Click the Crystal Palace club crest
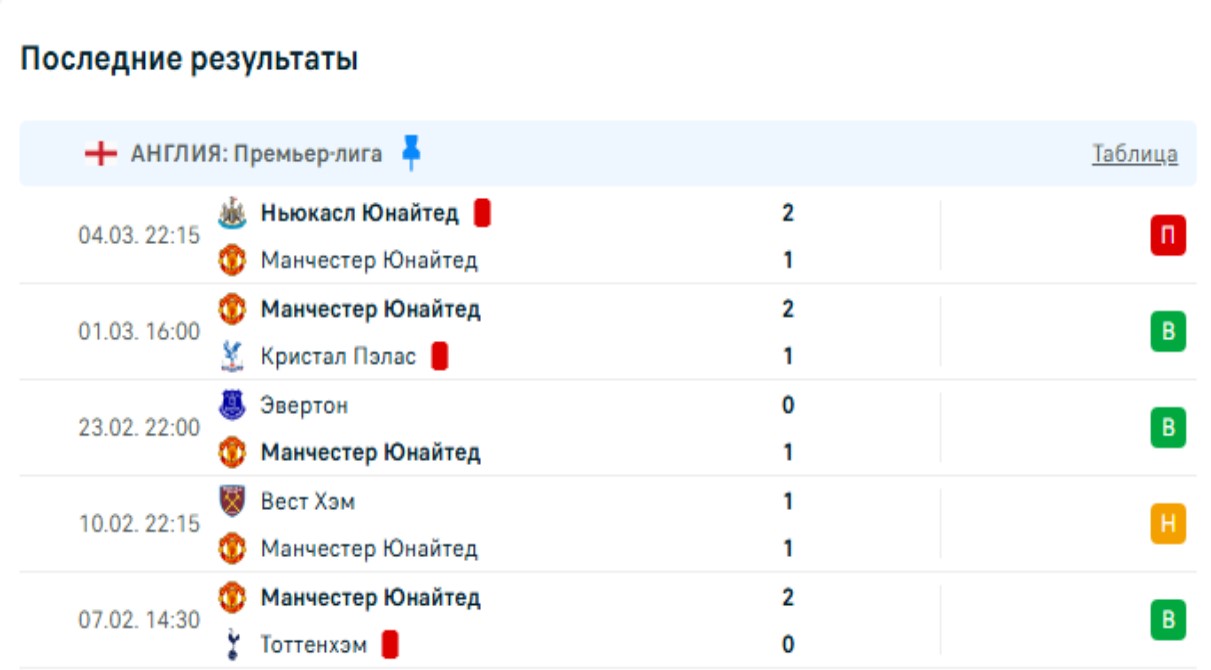The image size is (1211, 670). point(232,356)
